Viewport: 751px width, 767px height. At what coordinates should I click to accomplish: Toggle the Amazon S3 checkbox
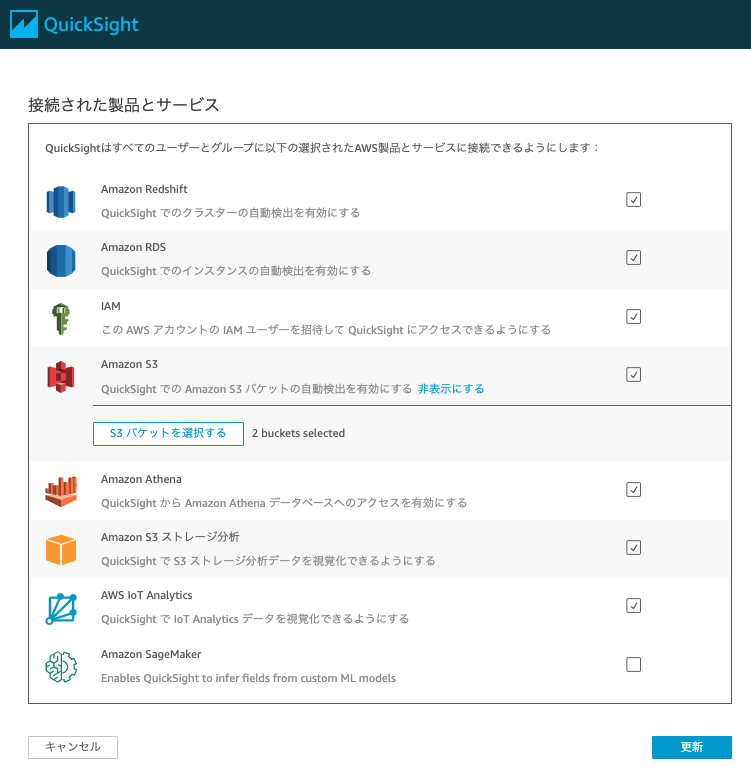coord(634,375)
